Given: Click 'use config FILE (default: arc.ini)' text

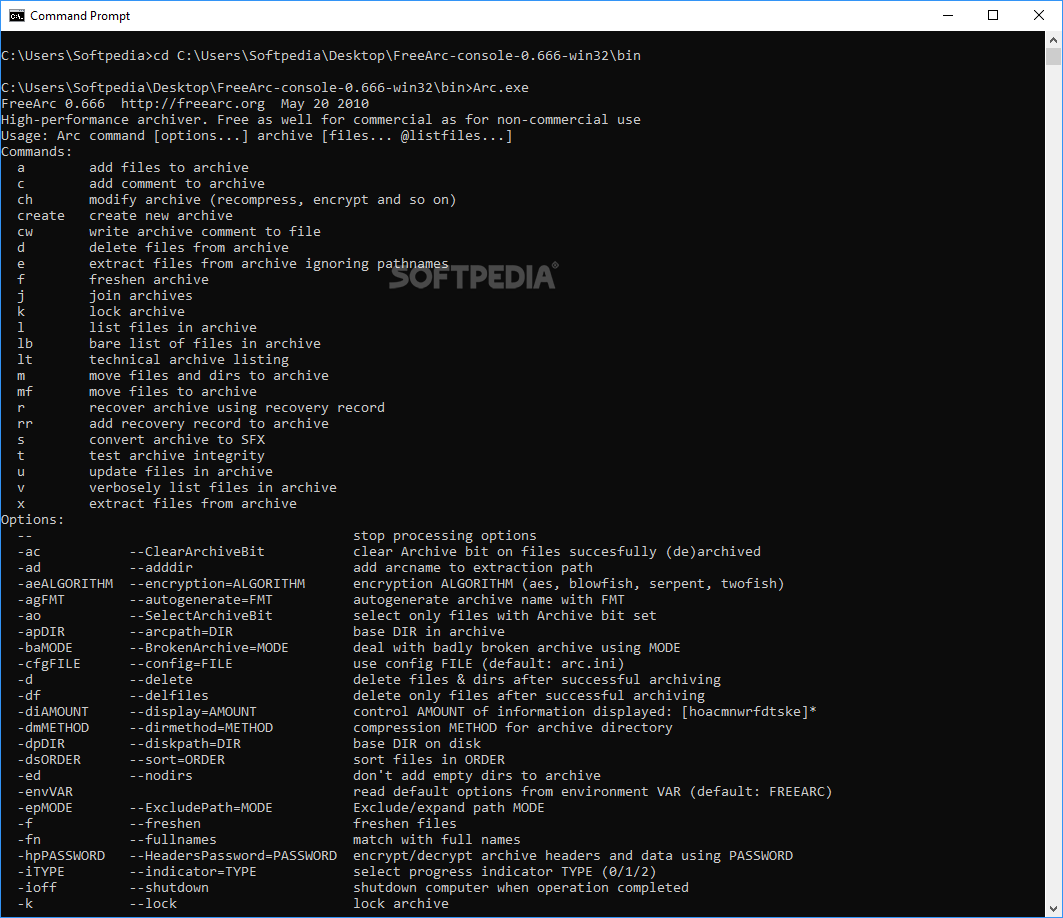Looking at the screenshot, I should tap(489, 664).
